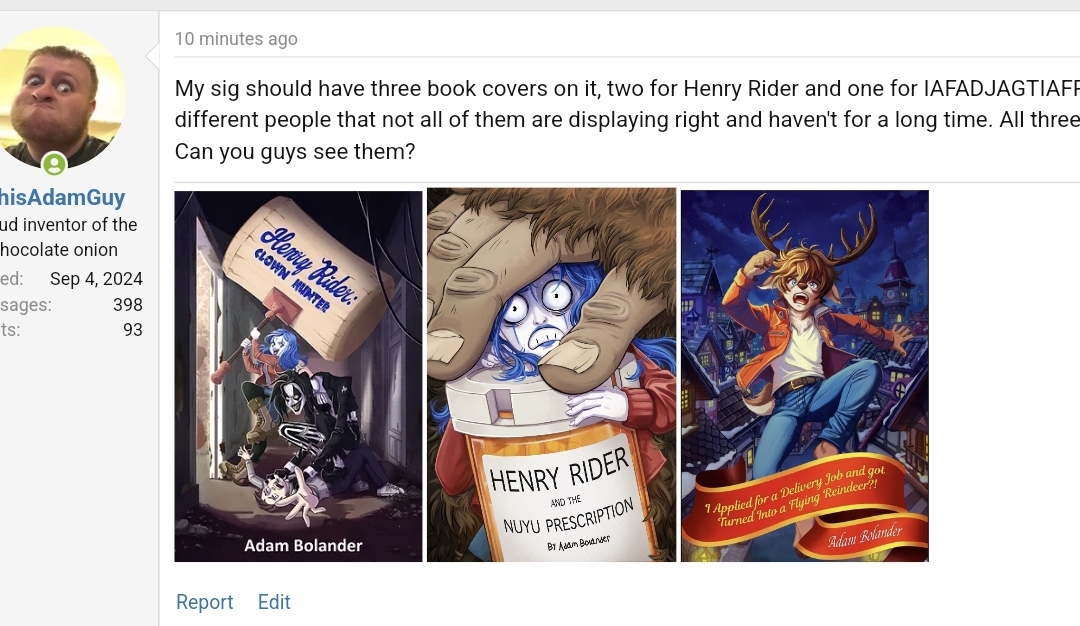Click the messages count 398
The image size is (1080, 626).
pyautogui.click(x=127, y=304)
